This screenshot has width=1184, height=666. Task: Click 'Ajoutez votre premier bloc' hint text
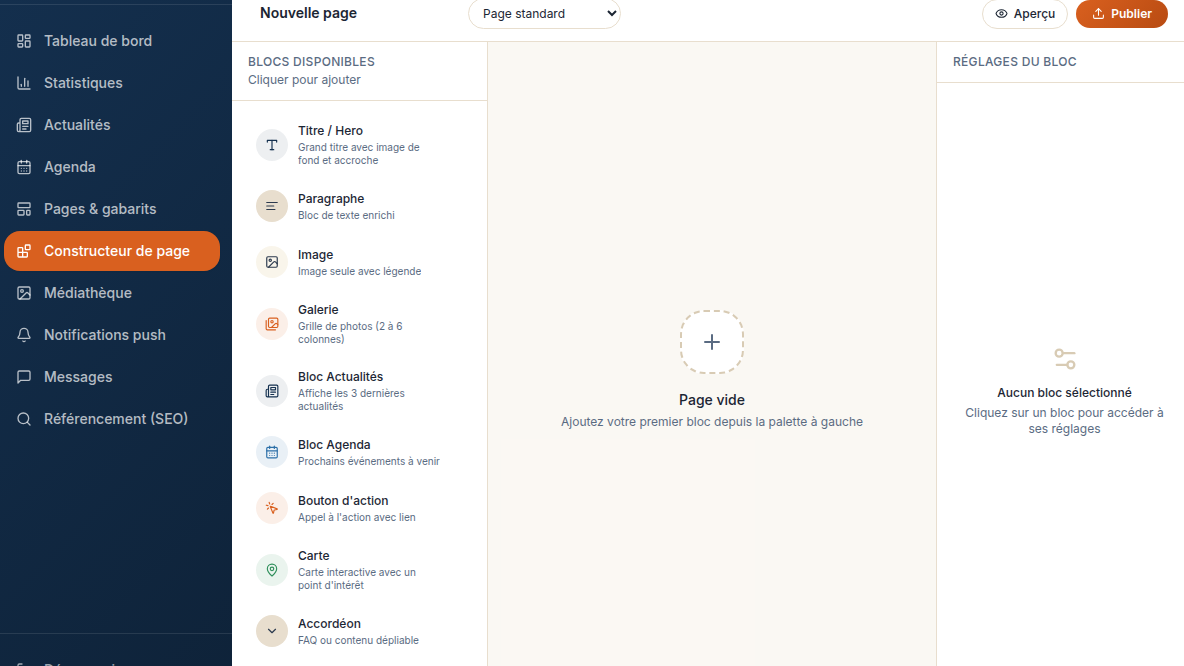[711, 422]
